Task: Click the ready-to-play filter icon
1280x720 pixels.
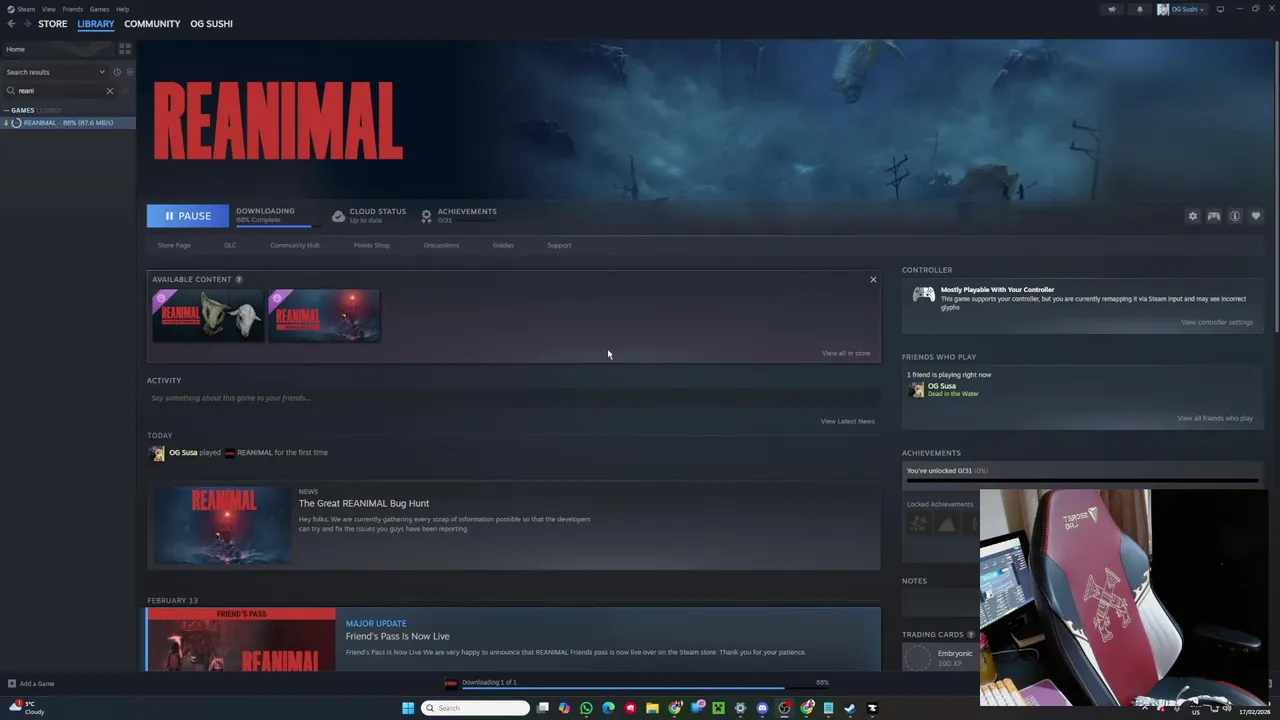Action: click(129, 72)
